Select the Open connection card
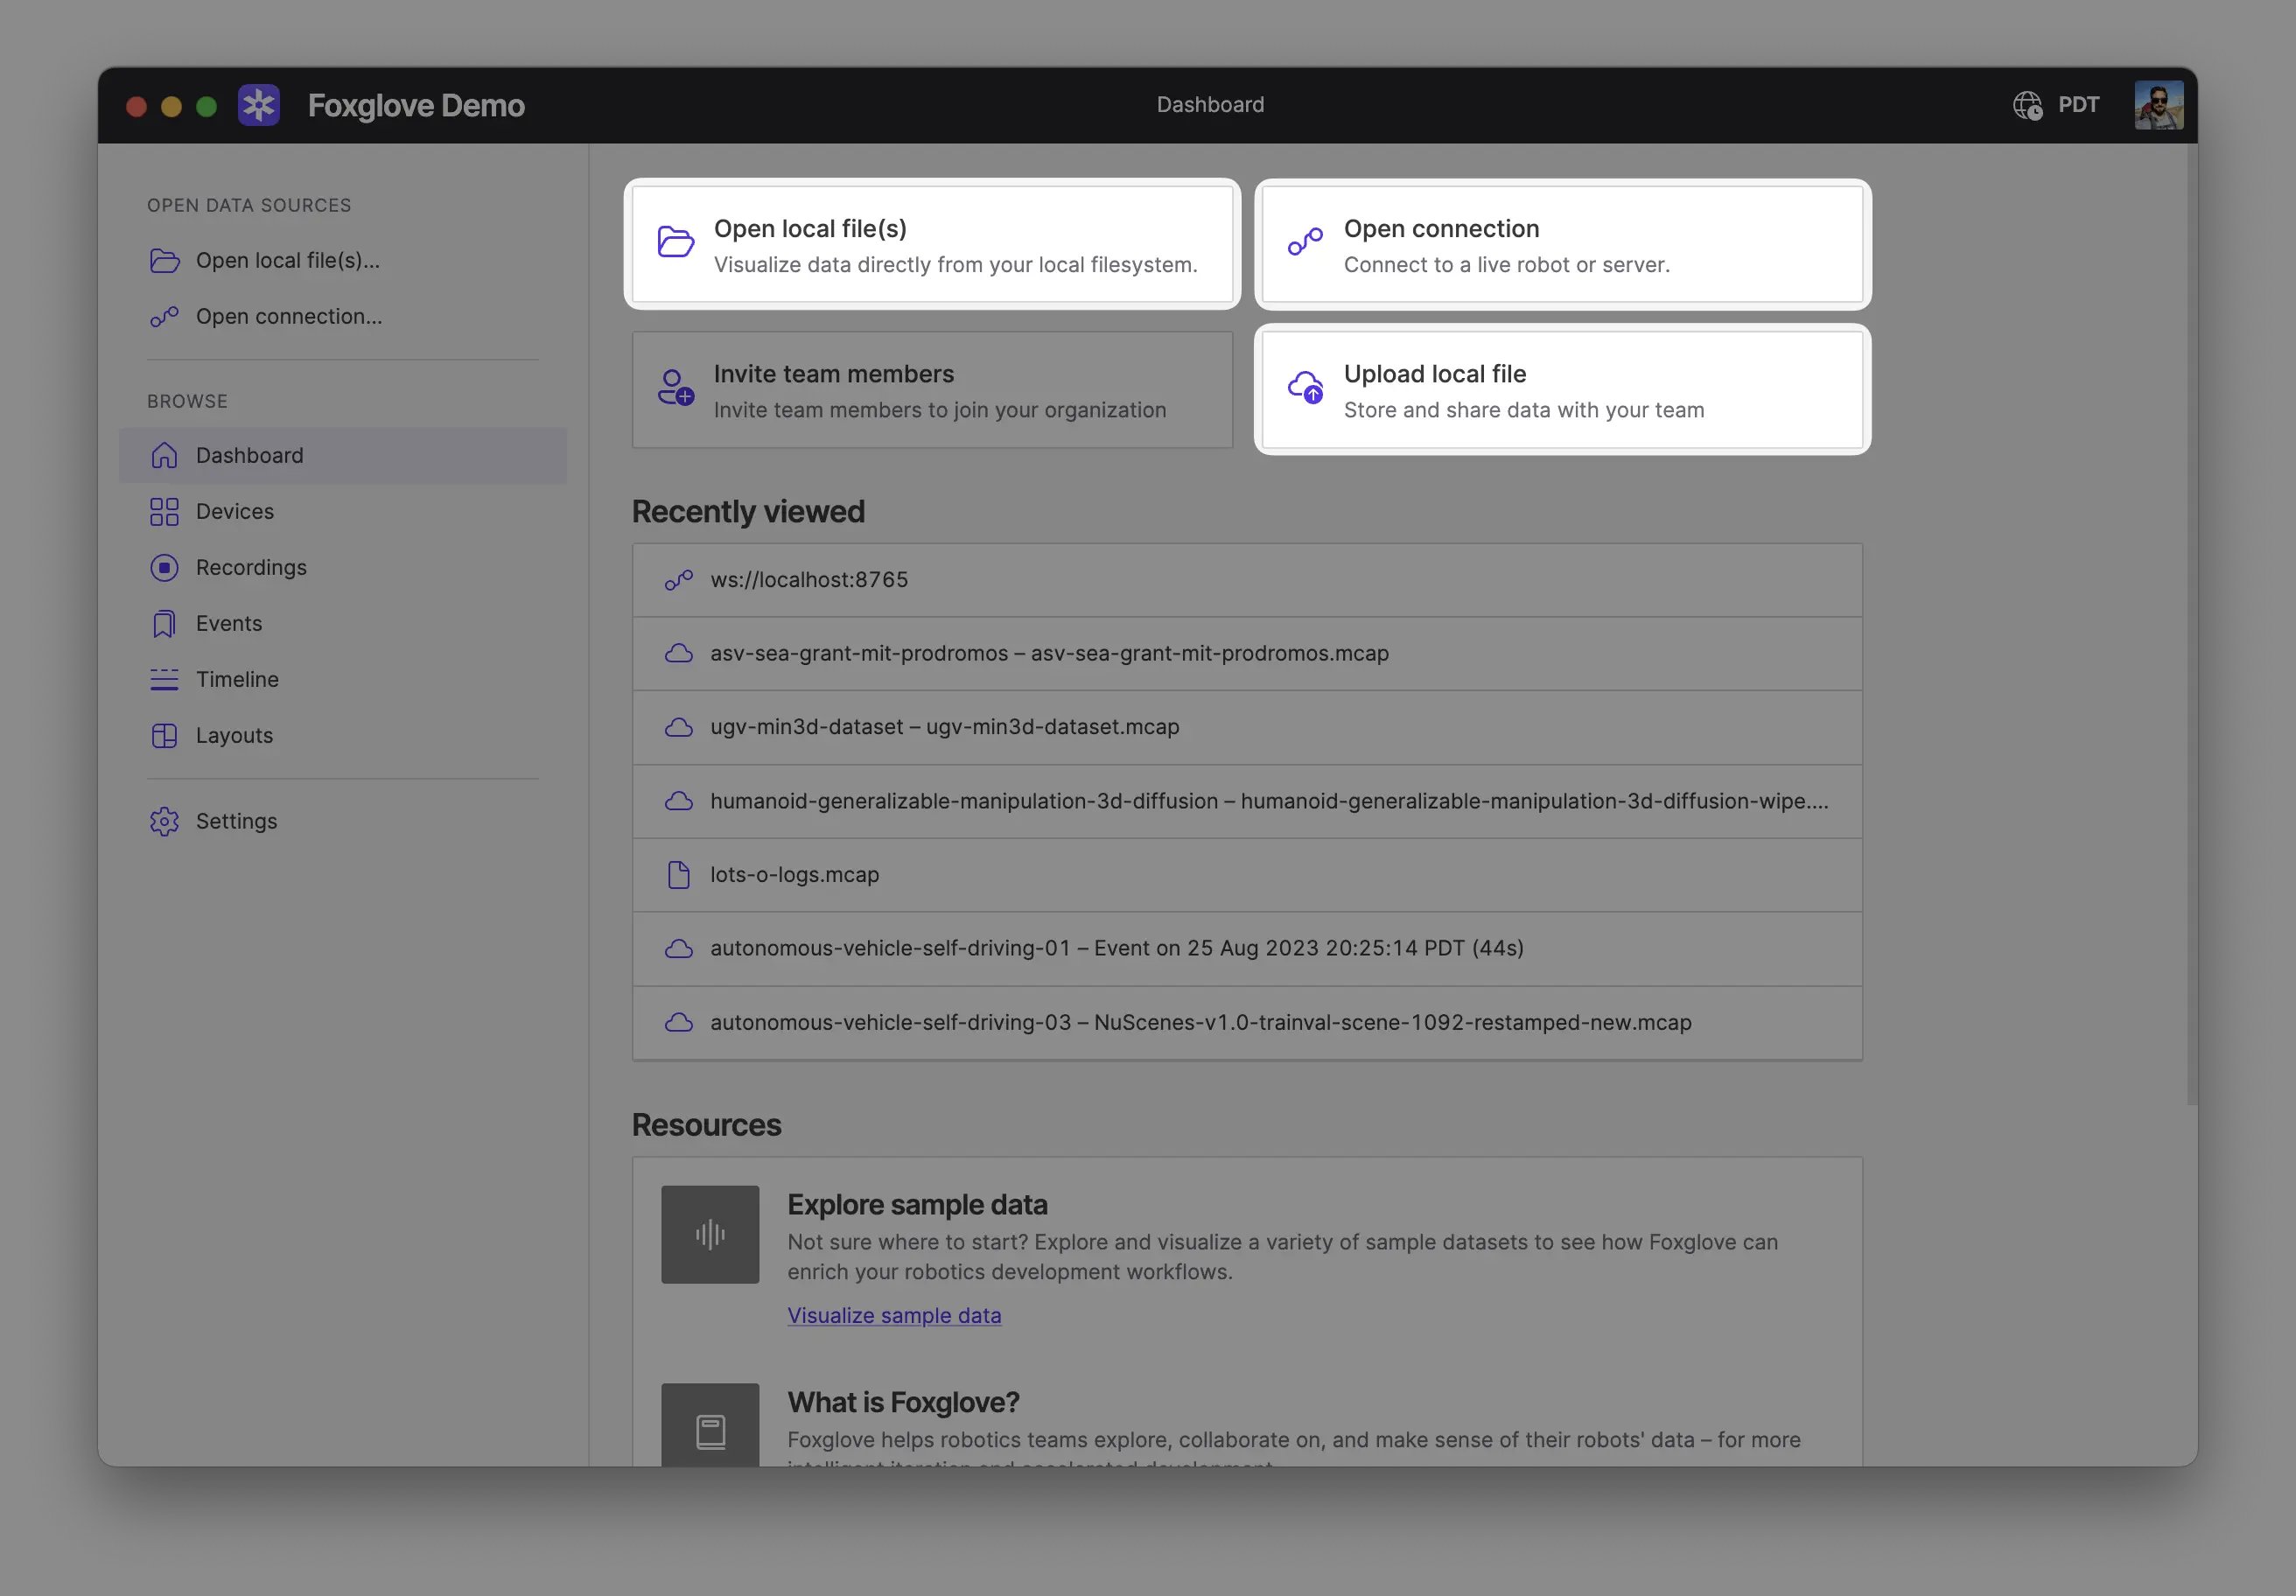Screen dimensions: 2296x1596 (x=1562, y=244)
